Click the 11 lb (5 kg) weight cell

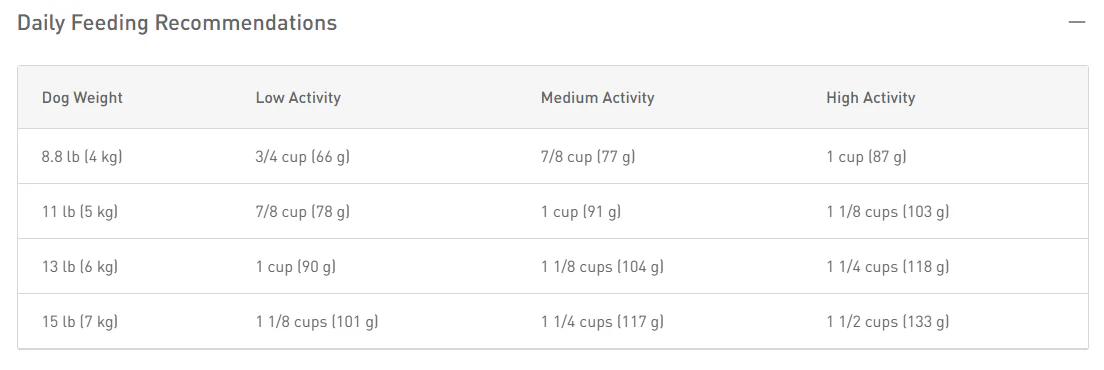pyautogui.click(x=80, y=212)
